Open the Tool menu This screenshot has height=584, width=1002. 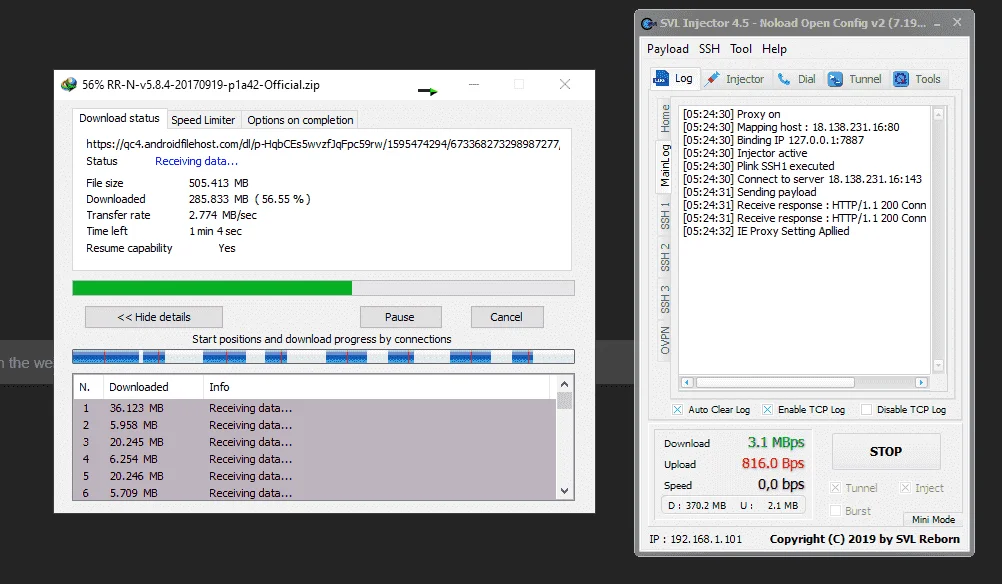pyautogui.click(x=741, y=49)
